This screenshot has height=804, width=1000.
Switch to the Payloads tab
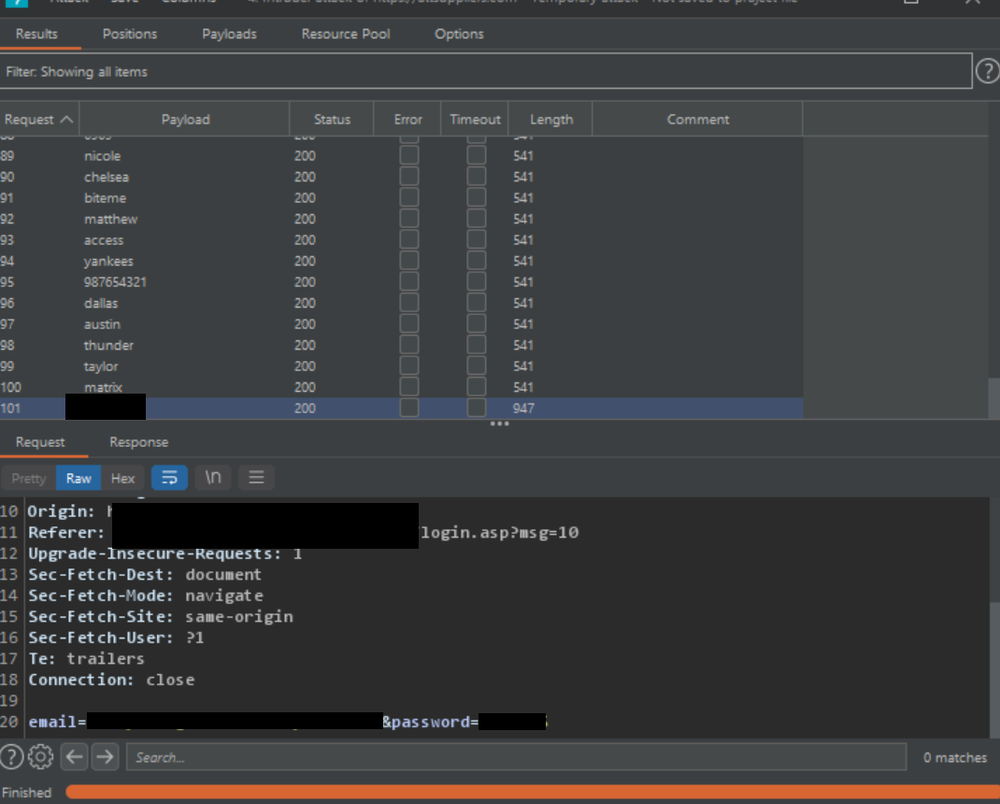pyautogui.click(x=229, y=33)
